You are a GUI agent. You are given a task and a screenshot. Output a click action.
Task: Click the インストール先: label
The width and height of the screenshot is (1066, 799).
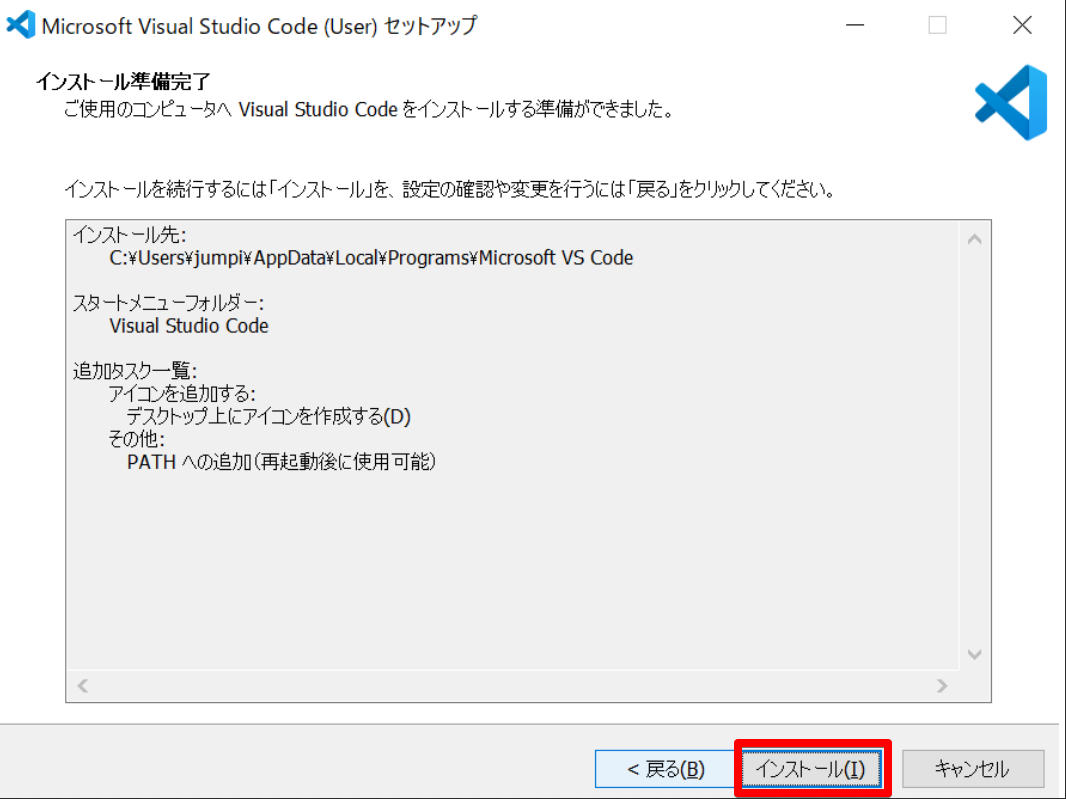(129, 235)
